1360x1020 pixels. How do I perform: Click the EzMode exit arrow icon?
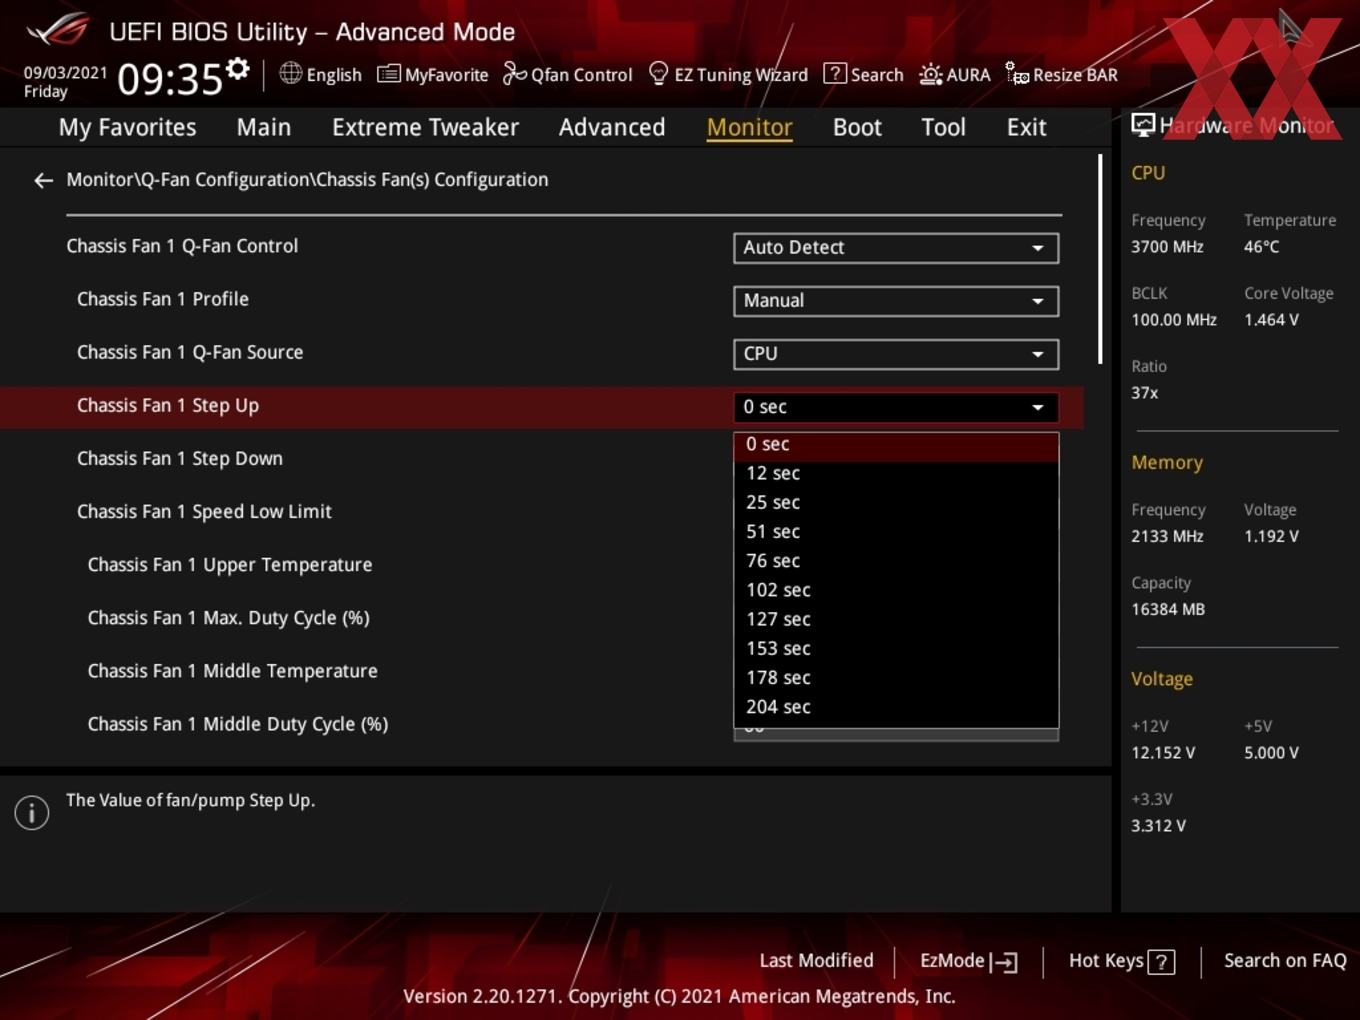click(1004, 962)
